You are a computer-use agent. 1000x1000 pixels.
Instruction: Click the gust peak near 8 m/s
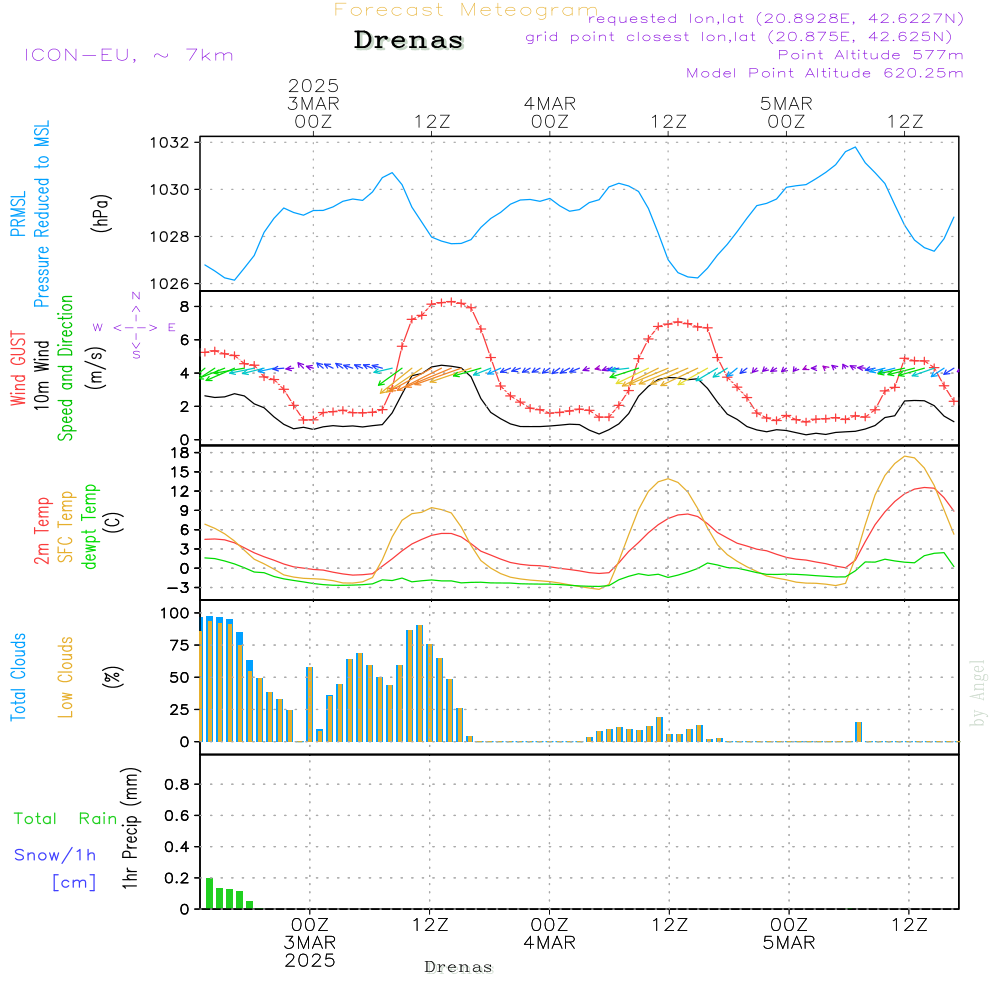[x=451, y=302]
